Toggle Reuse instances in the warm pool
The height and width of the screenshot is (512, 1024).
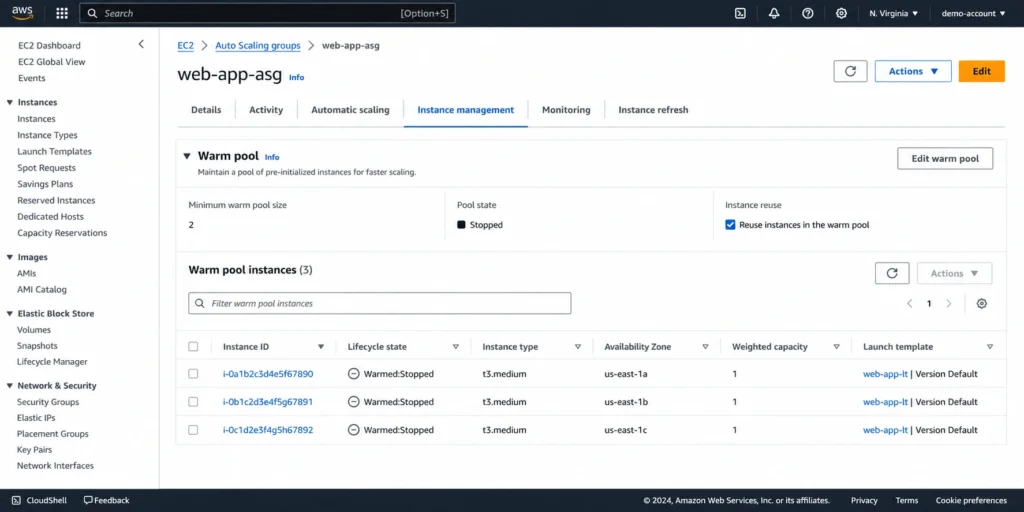pos(730,225)
